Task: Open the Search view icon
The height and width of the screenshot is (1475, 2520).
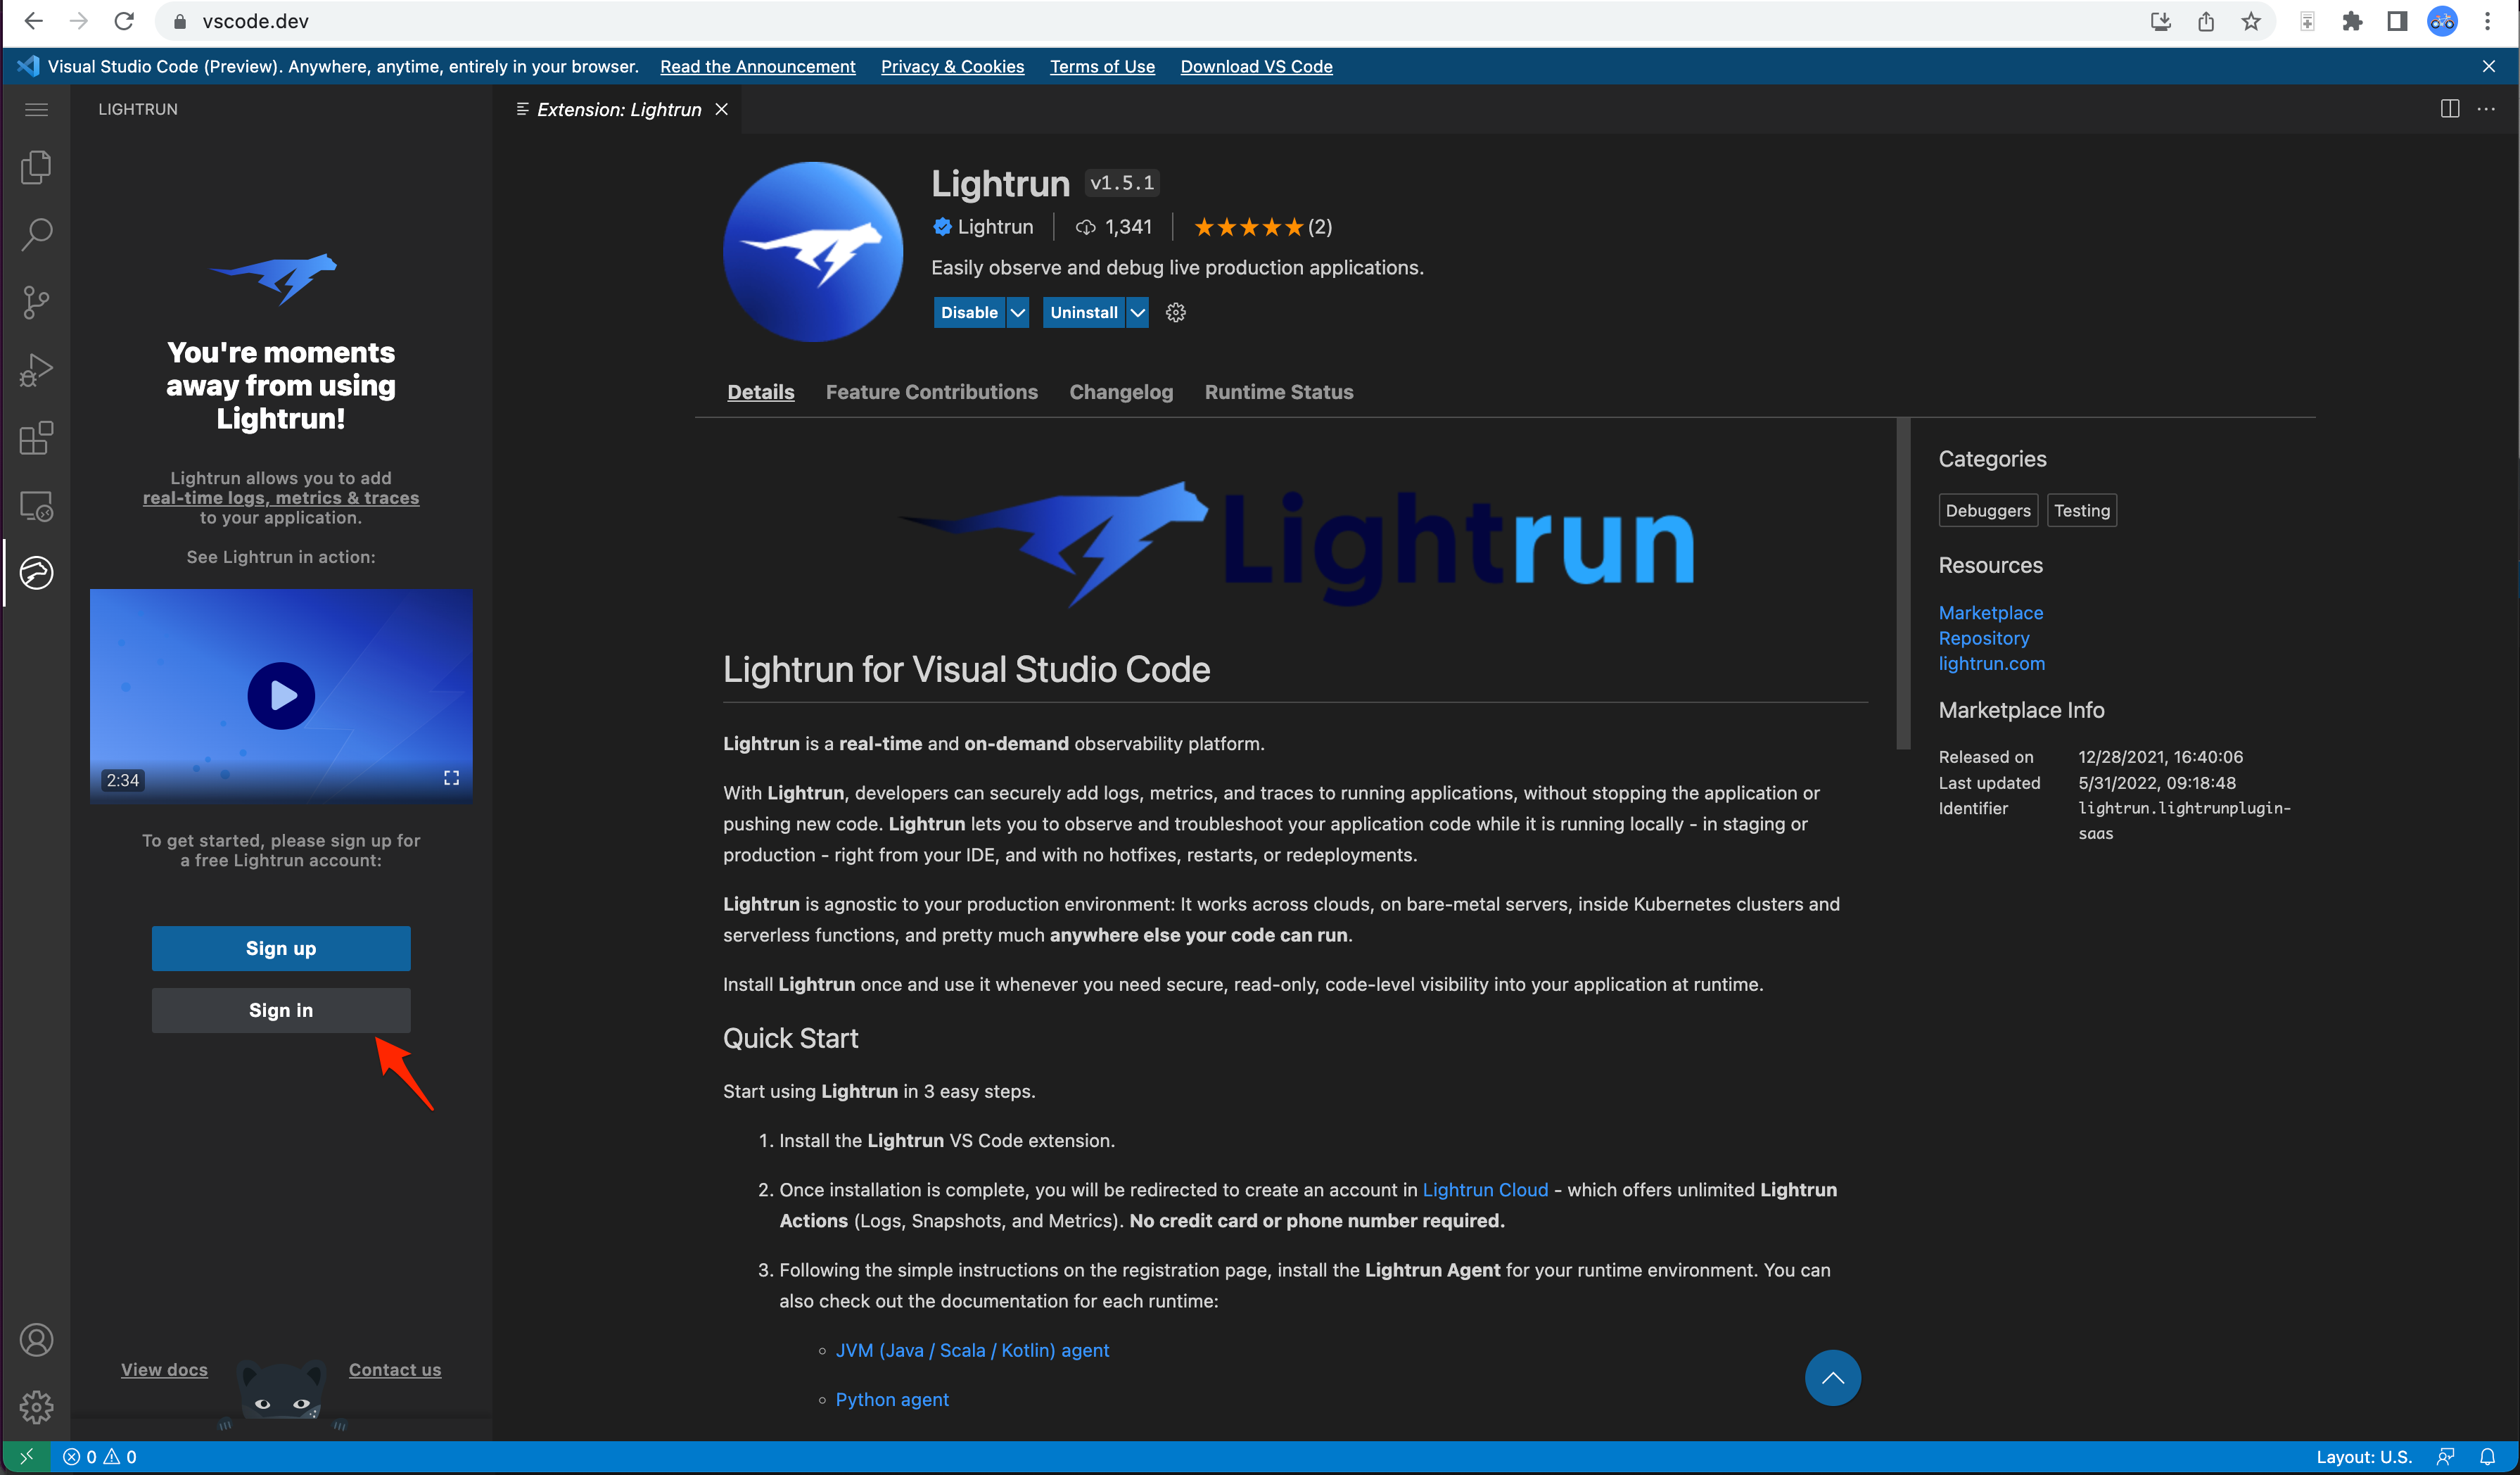Action: tap(36, 234)
